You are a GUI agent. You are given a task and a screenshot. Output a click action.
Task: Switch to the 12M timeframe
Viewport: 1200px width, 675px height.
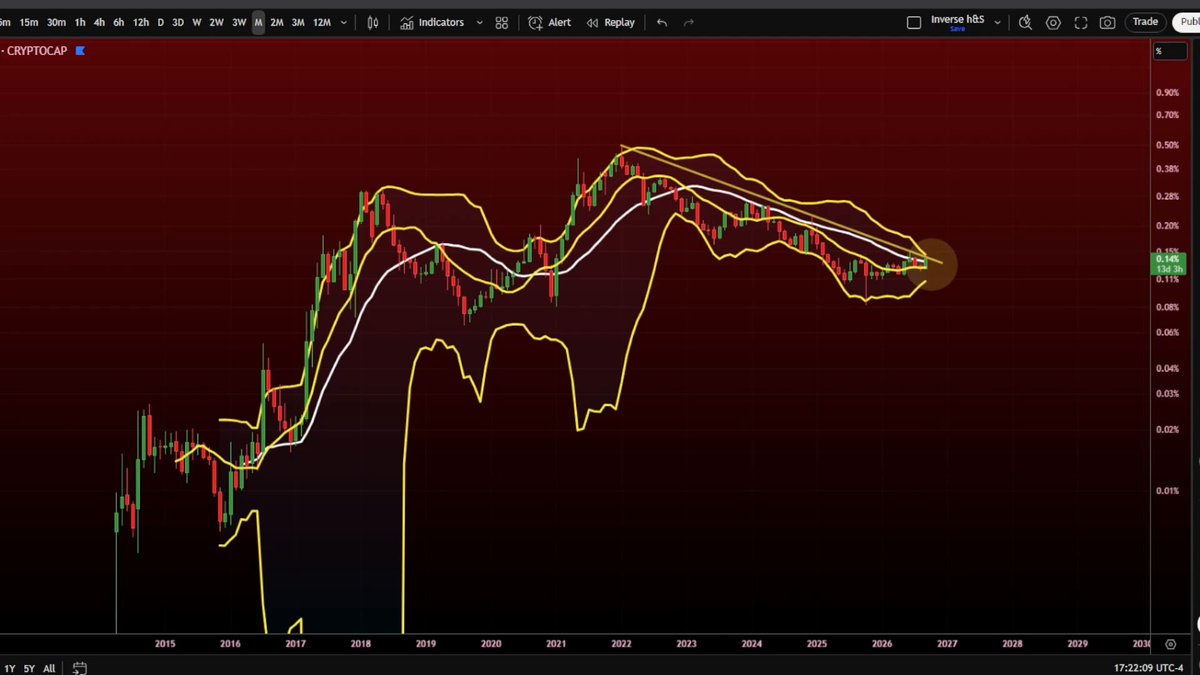click(x=322, y=22)
